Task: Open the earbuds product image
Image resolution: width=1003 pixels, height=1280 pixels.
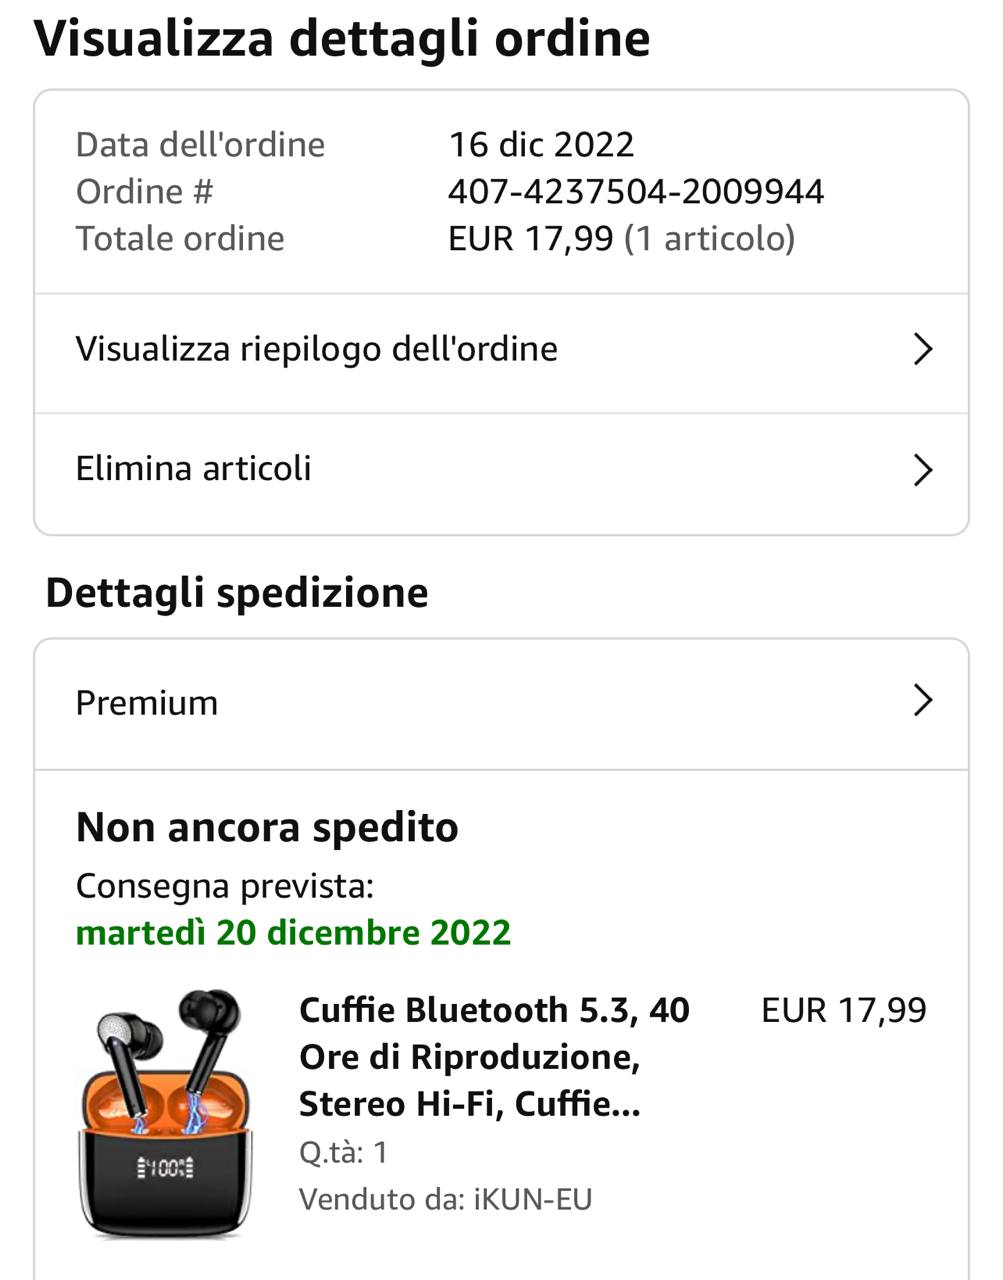Action: [x=165, y=1113]
